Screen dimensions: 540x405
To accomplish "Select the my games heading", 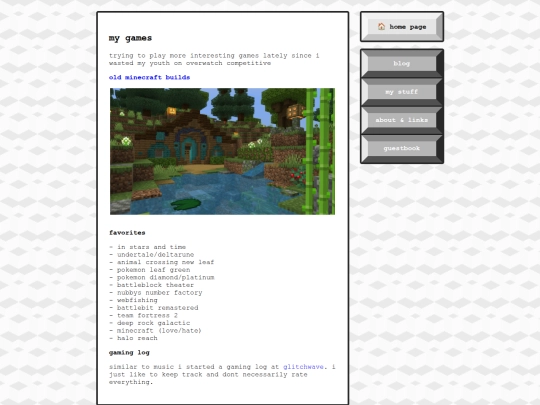I will 131,38.
